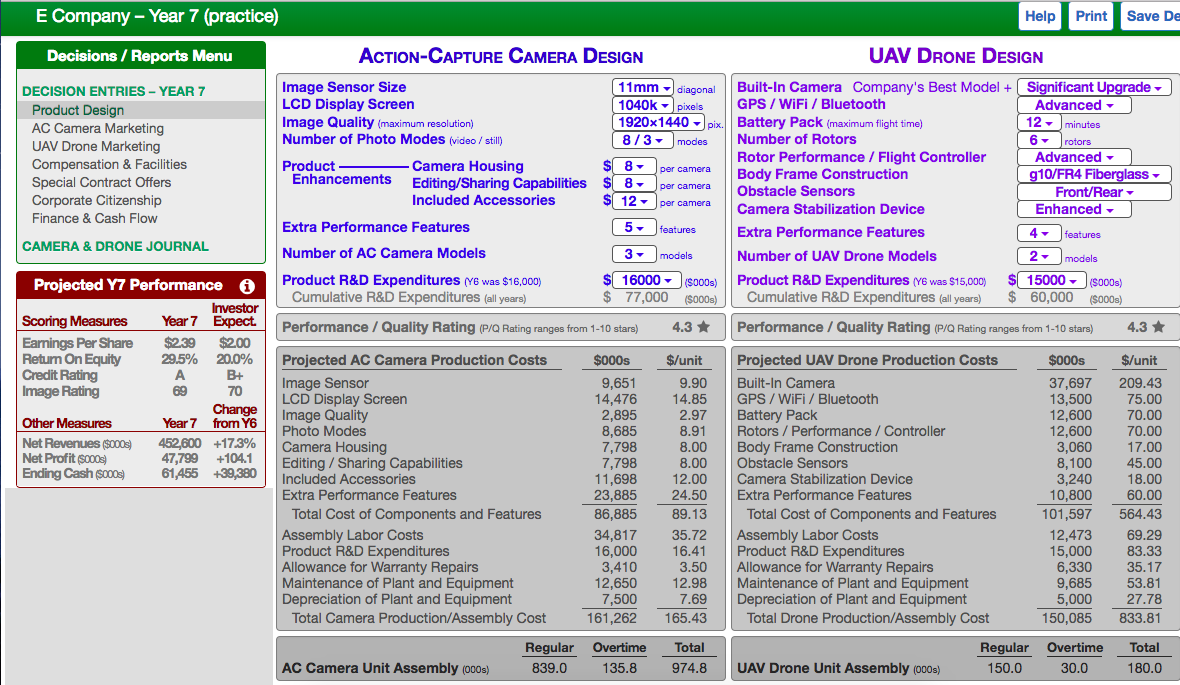Open the Camera Housing cost dropdown
This screenshot has width=1180, height=685.
point(634,166)
